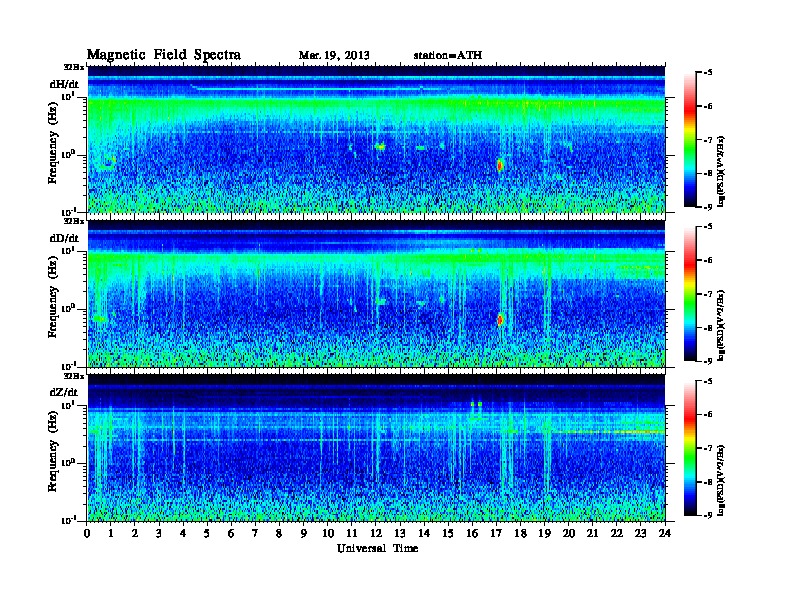The image size is (792, 612).
Task: Click hour tick label 10 on time axis
Action: pos(328,533)
